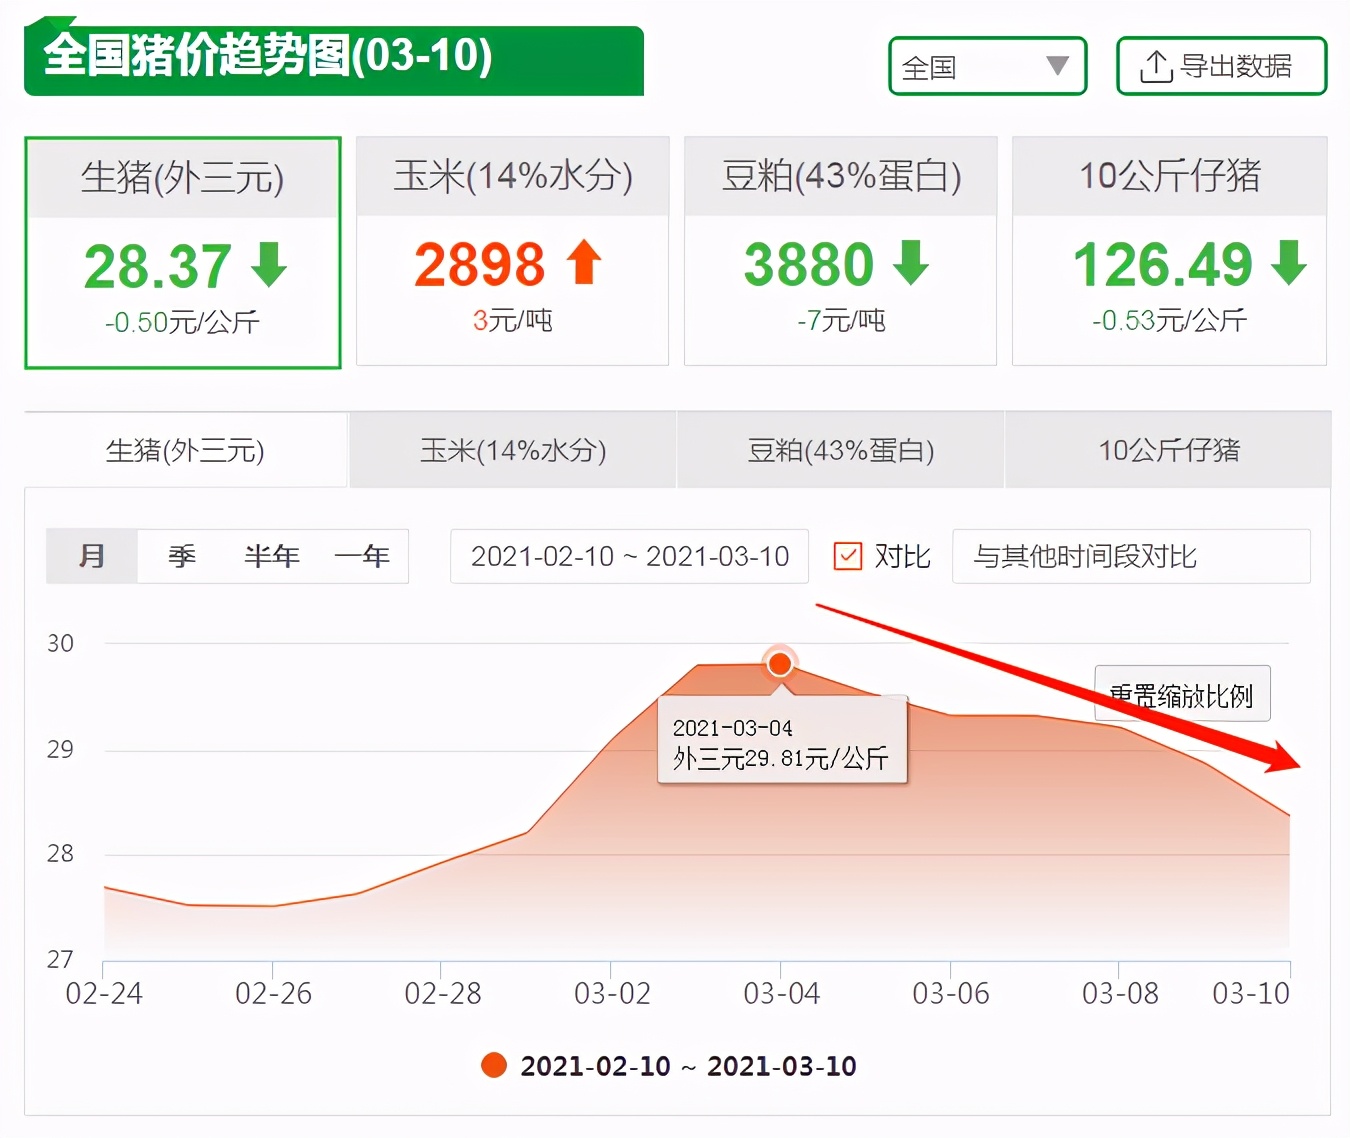Click the 126.49 piglet price value
The height and width of the screenshot is (1138, 1350).
(1162, 264)
